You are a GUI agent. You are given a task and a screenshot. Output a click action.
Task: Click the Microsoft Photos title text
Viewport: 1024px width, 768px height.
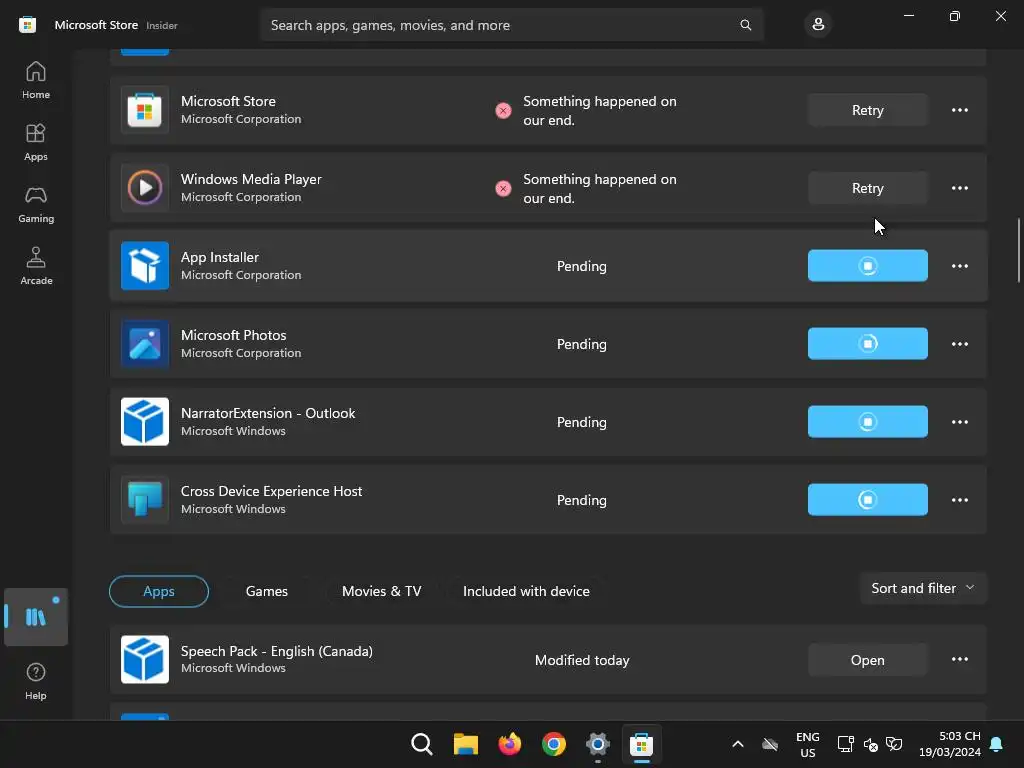coord(233,335)
